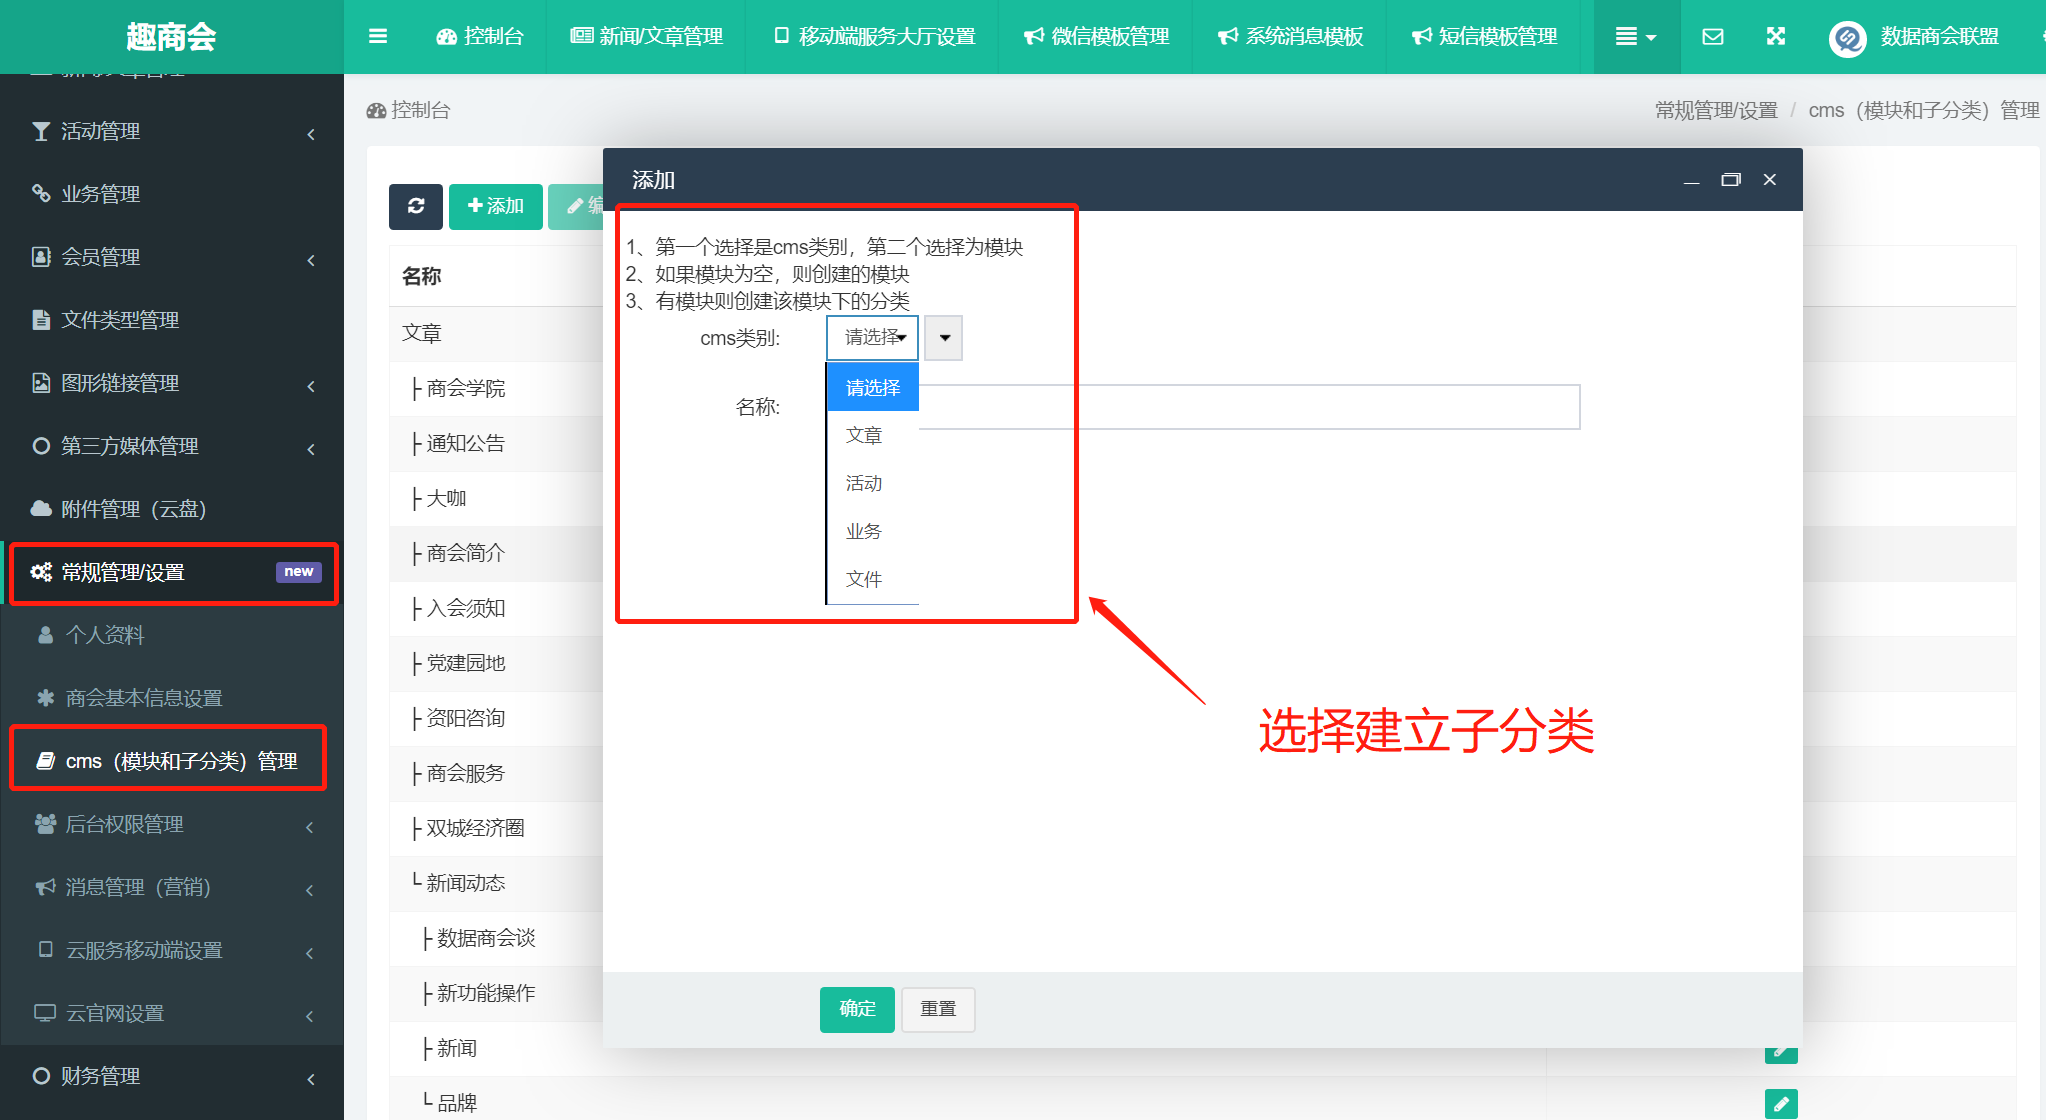Click the refresh icon button
The width and height of the screenshot is (2046, 1120).
[416, 206]
